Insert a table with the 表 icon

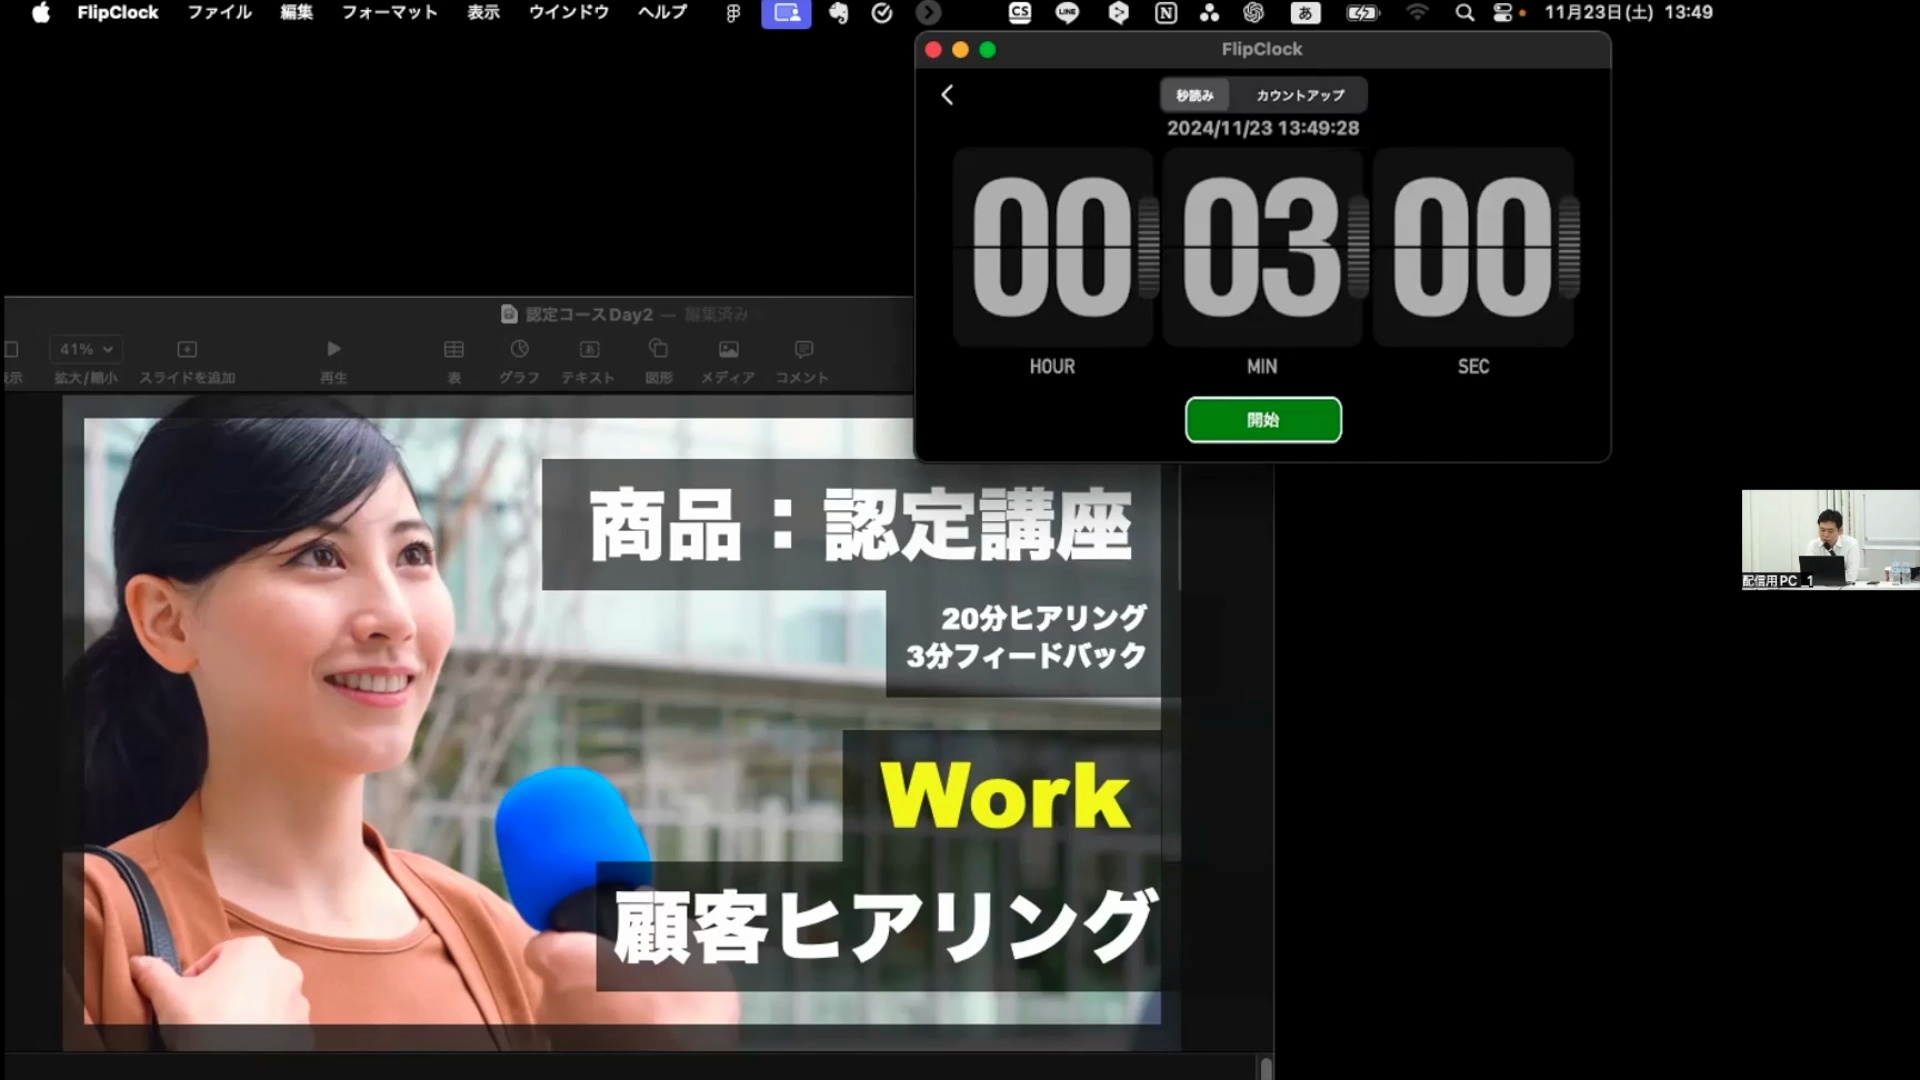pos(454,349)
